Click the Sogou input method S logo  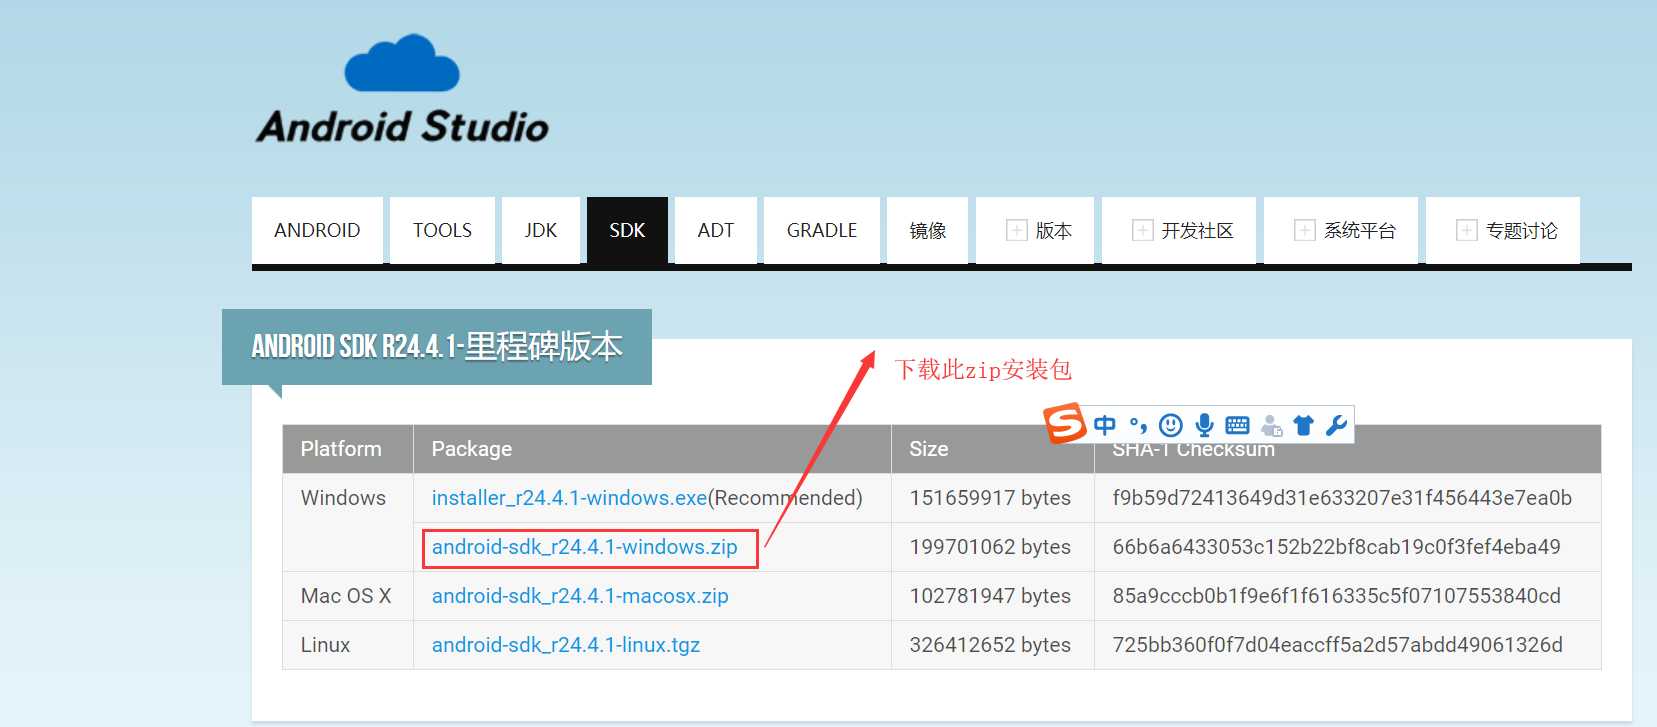tap(1065, 423)
